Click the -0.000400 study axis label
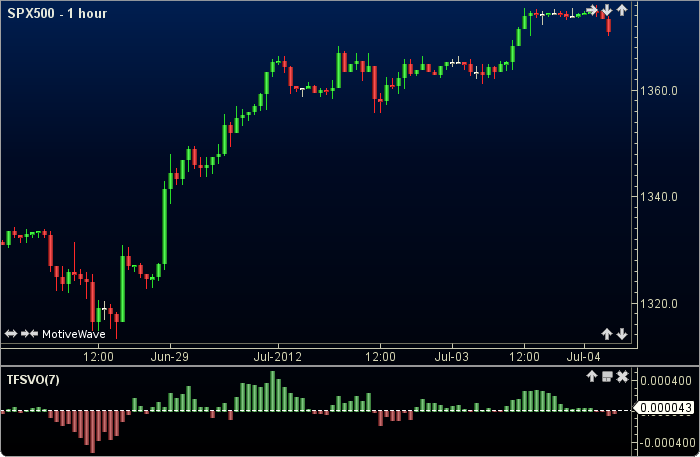The image size is (700, 457). [x=667, y=443]
